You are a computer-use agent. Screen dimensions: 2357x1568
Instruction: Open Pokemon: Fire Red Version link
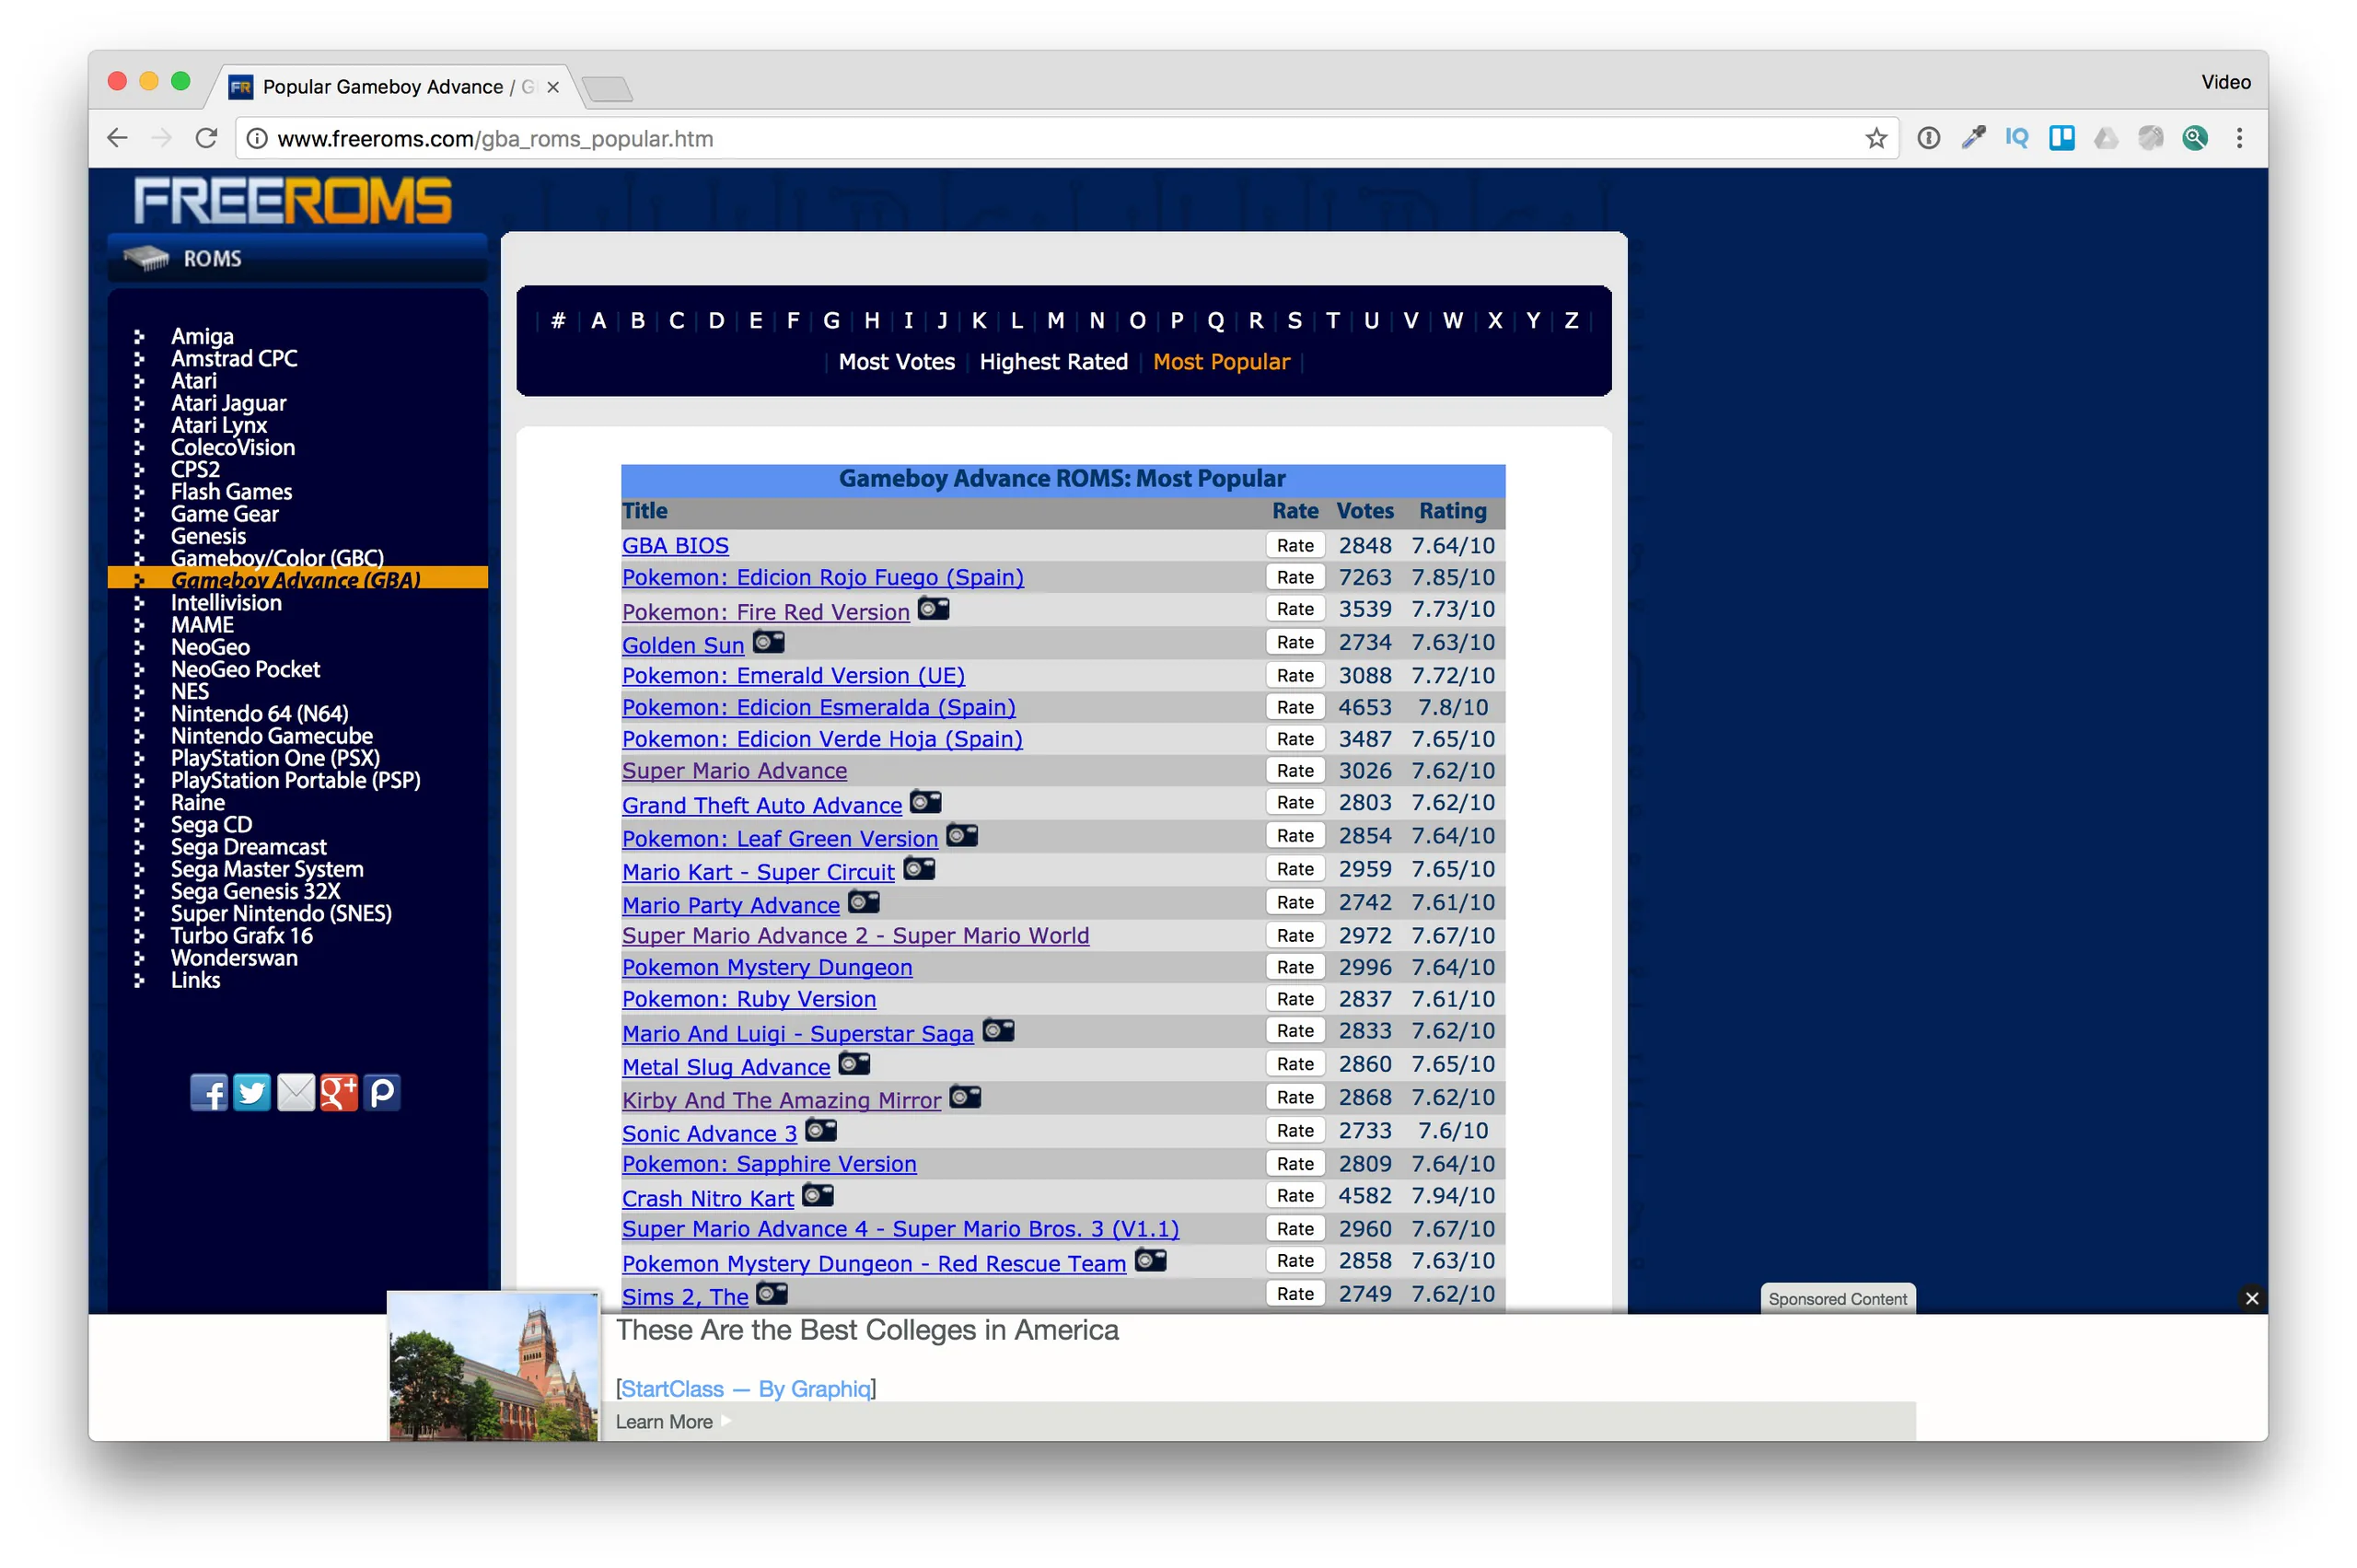765,612
